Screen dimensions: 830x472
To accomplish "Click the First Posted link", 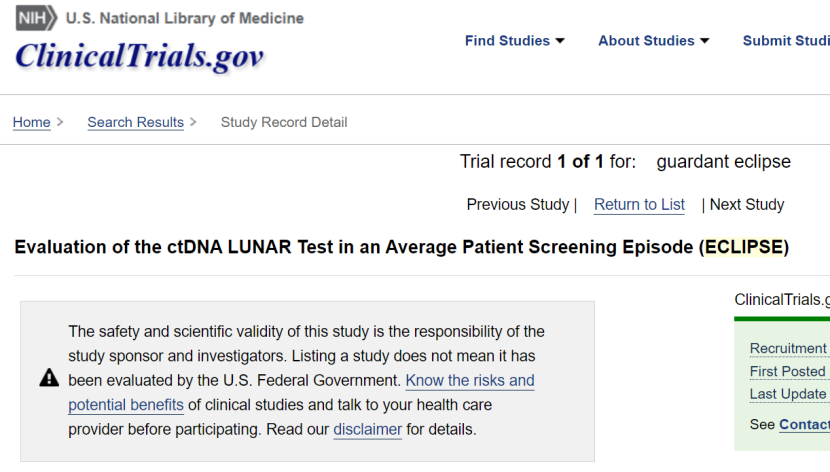I will pos(788,372).
